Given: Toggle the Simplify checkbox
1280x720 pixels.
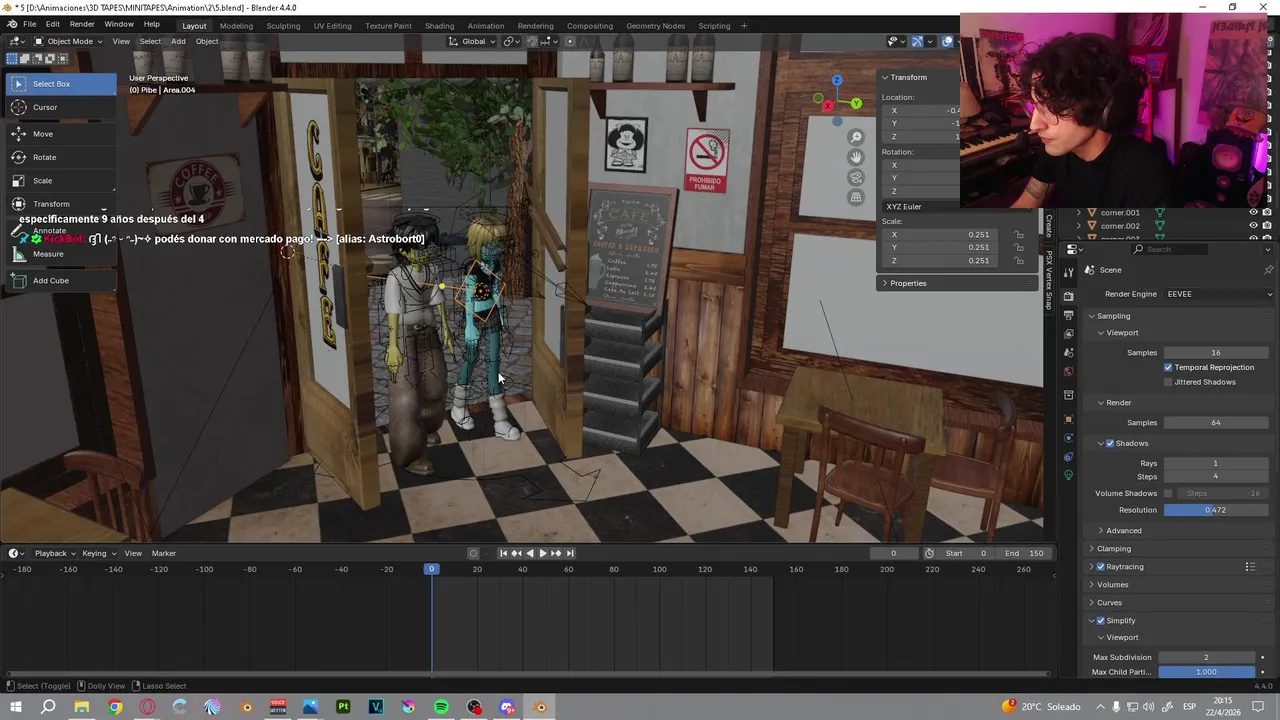Looking at the screenshot, I should 1101,621.
